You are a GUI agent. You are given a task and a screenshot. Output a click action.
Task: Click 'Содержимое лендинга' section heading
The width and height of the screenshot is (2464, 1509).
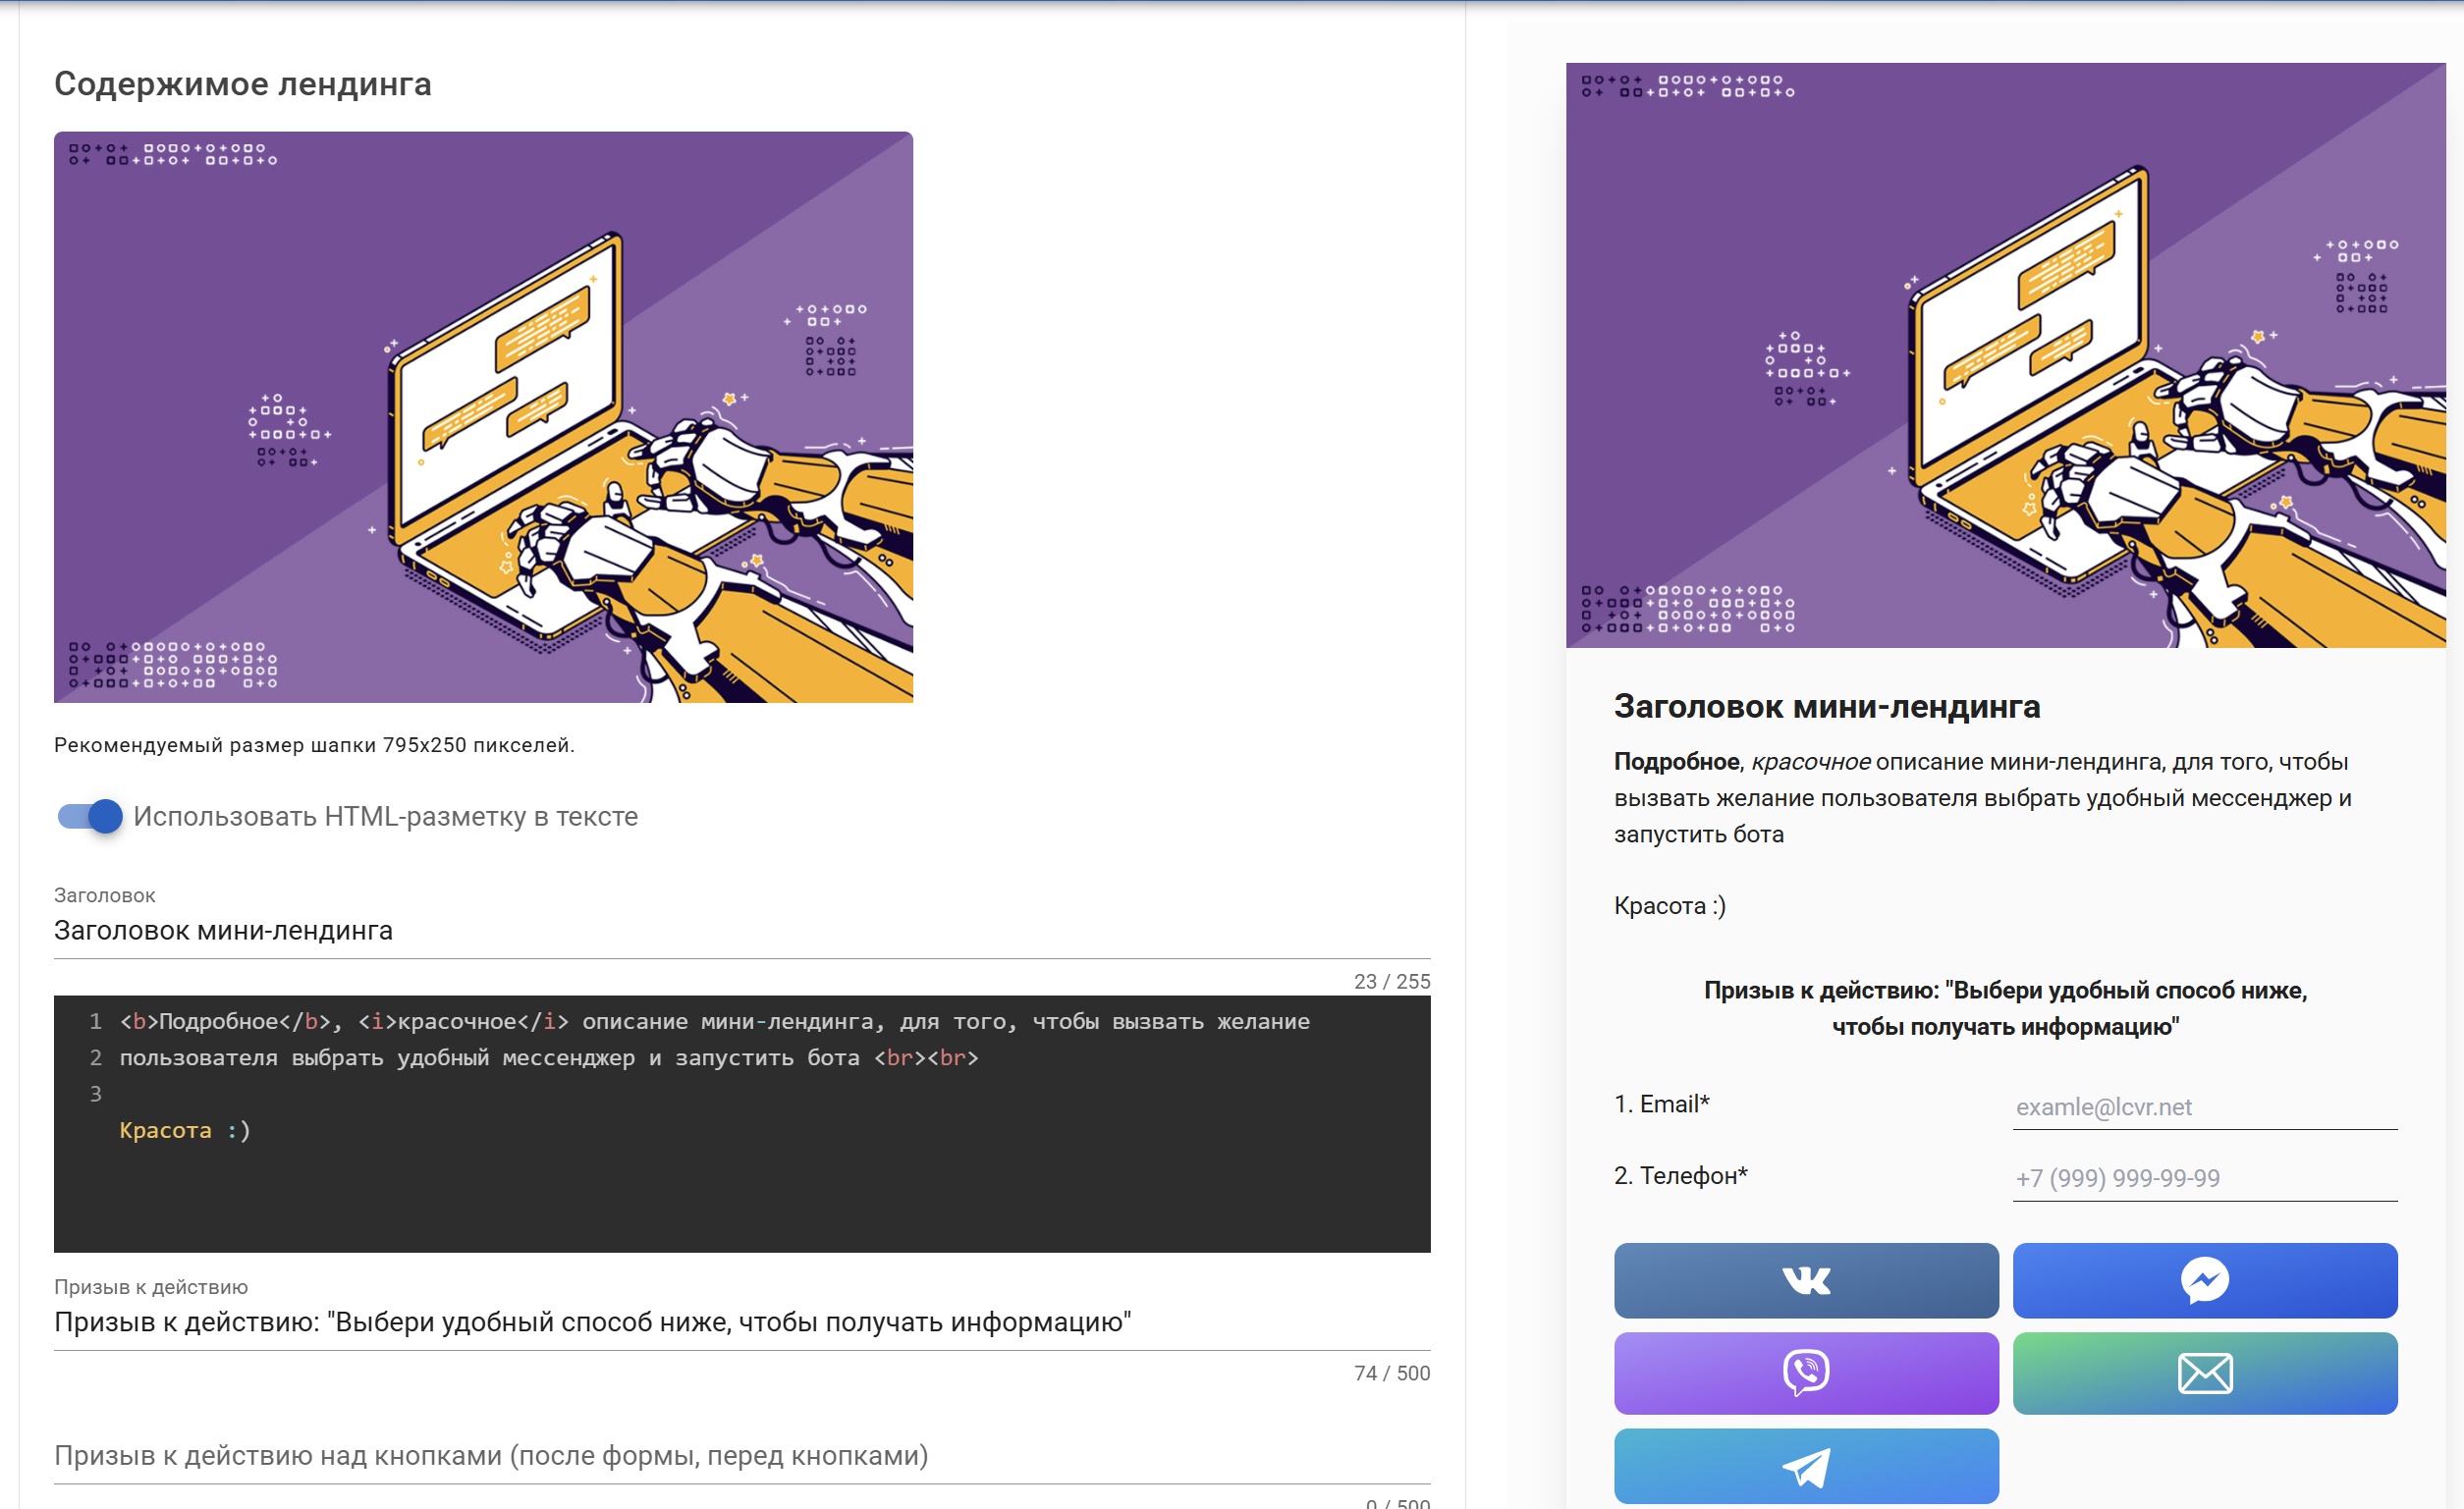point(243,84)
